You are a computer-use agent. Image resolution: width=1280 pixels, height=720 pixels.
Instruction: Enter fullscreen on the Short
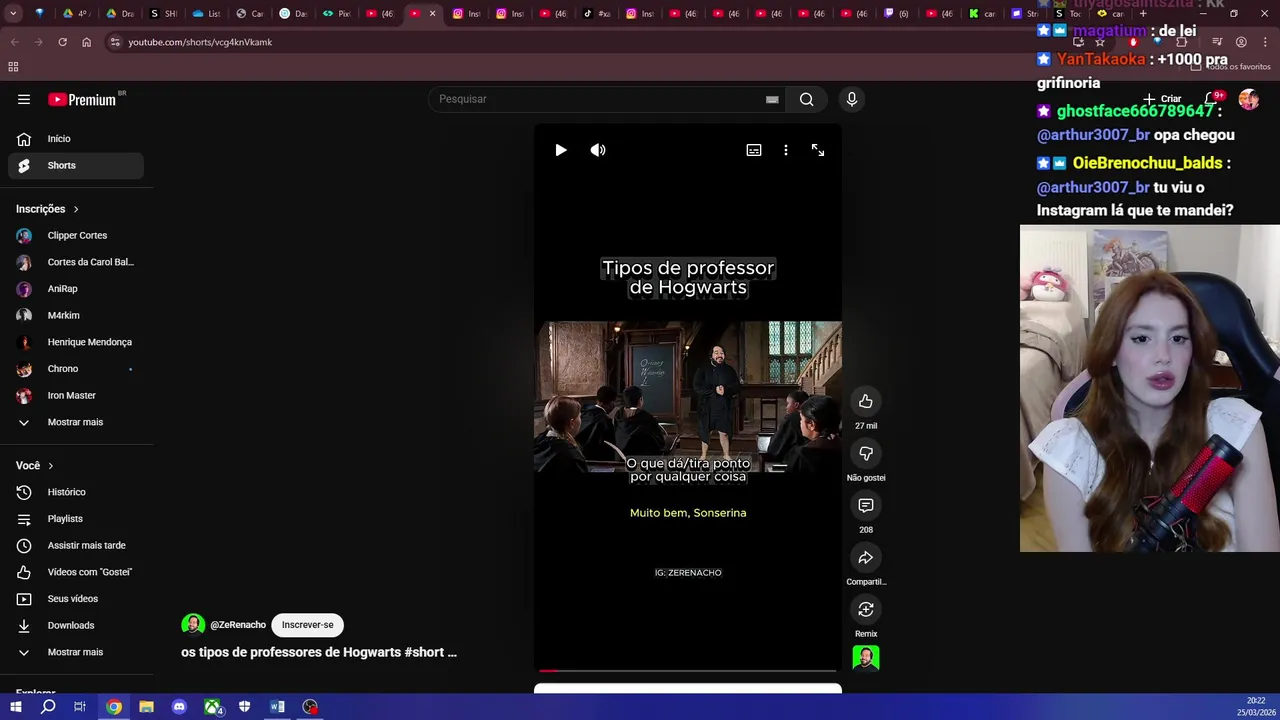818,150
